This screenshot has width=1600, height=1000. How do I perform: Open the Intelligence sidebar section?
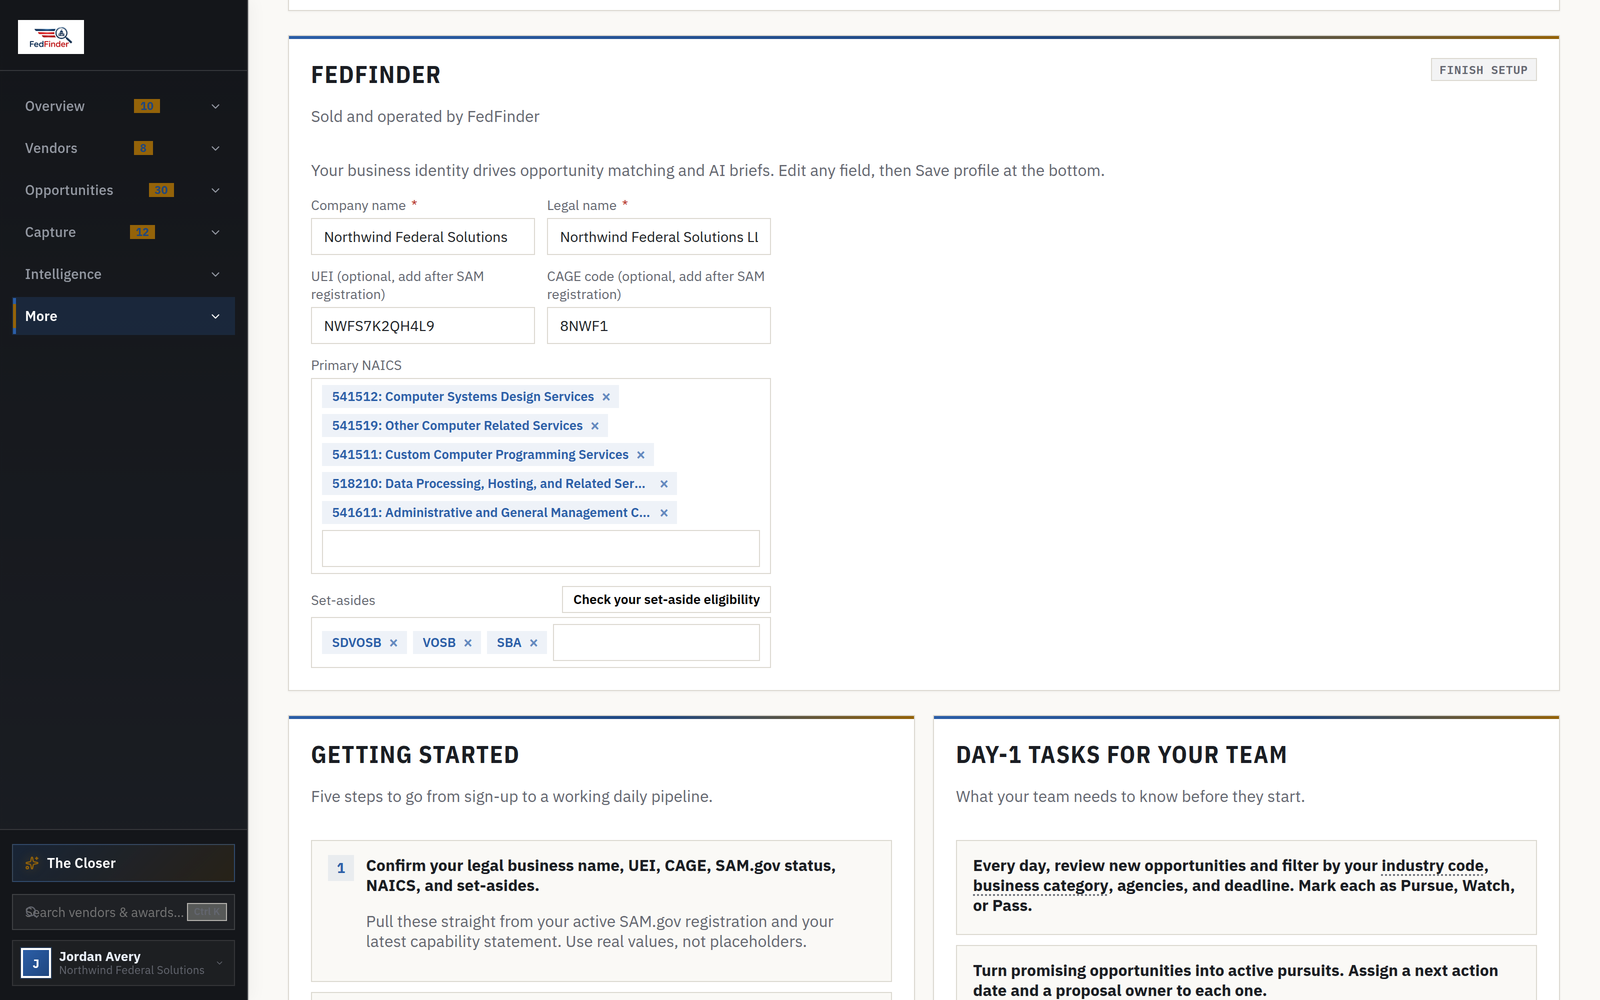tap(124, 274)
